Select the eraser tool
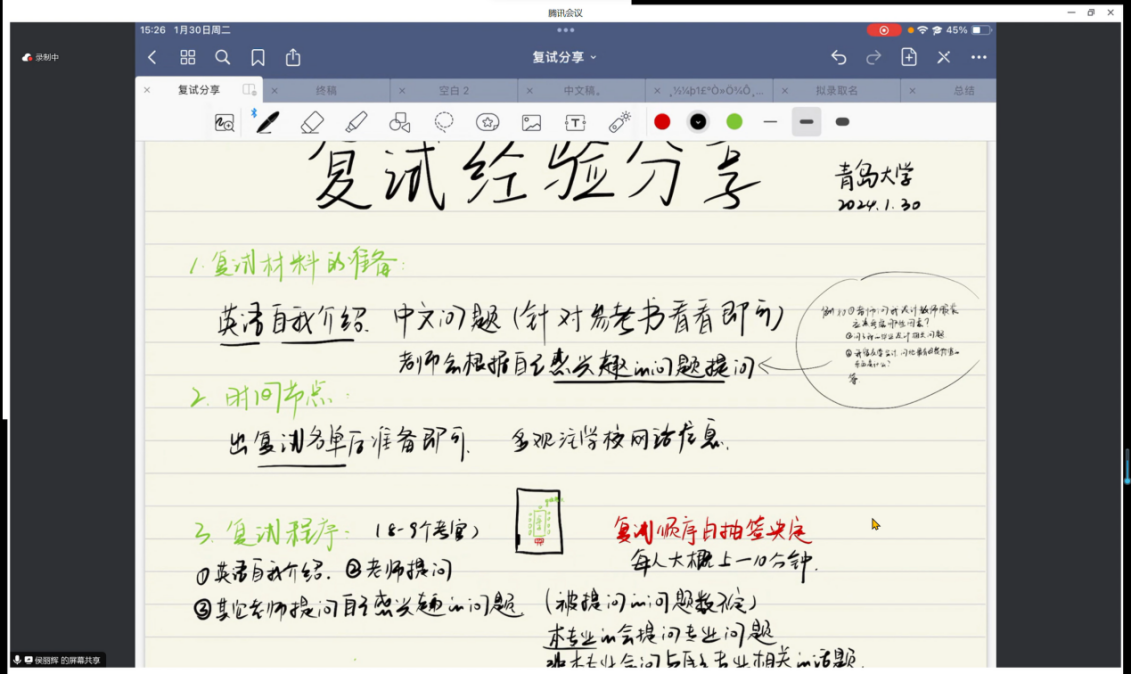This screenshot has width=1131, height=674. (312, 122)
